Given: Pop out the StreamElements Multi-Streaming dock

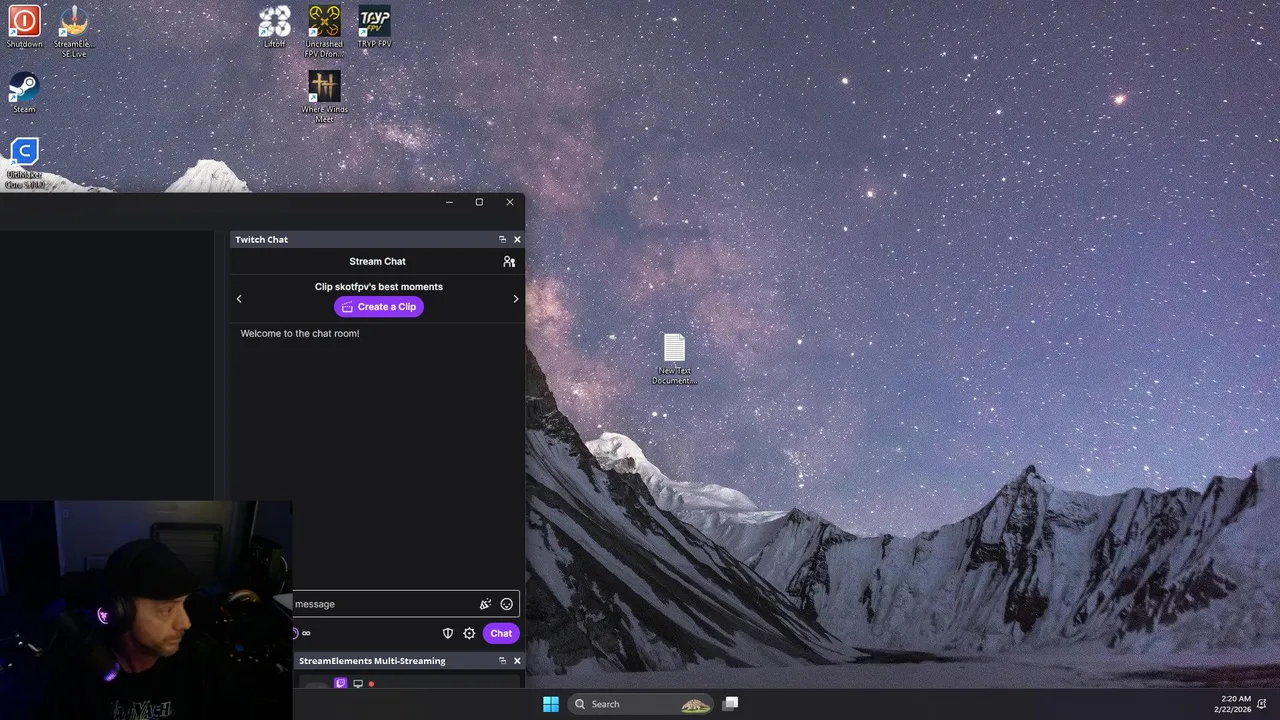Looking at the screenshot, I should [x=502, y=661].
